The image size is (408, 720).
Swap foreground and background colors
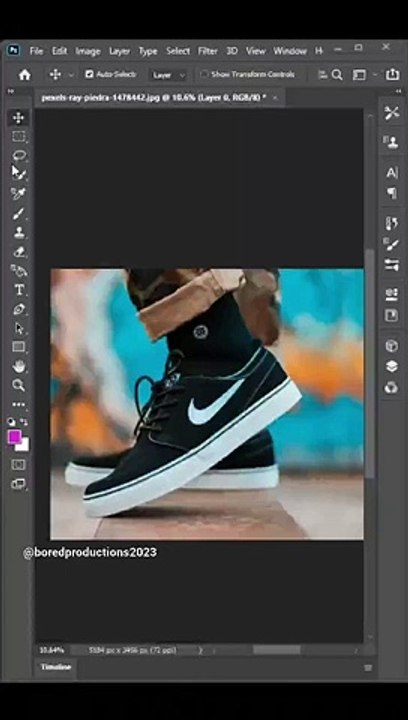(24, 421)
